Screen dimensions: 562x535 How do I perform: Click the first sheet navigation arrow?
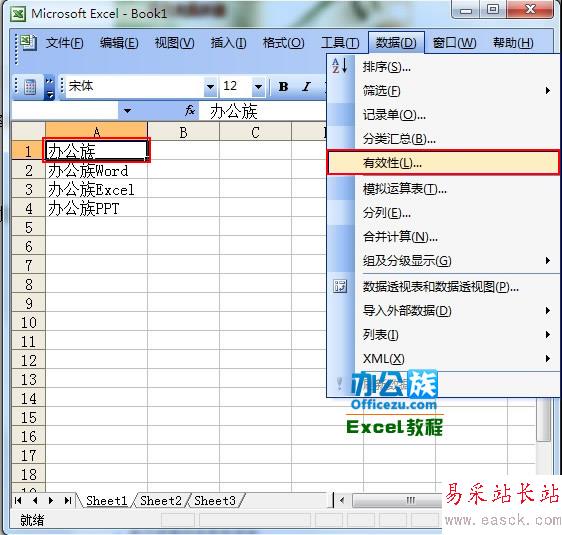[x=18, y=501]
